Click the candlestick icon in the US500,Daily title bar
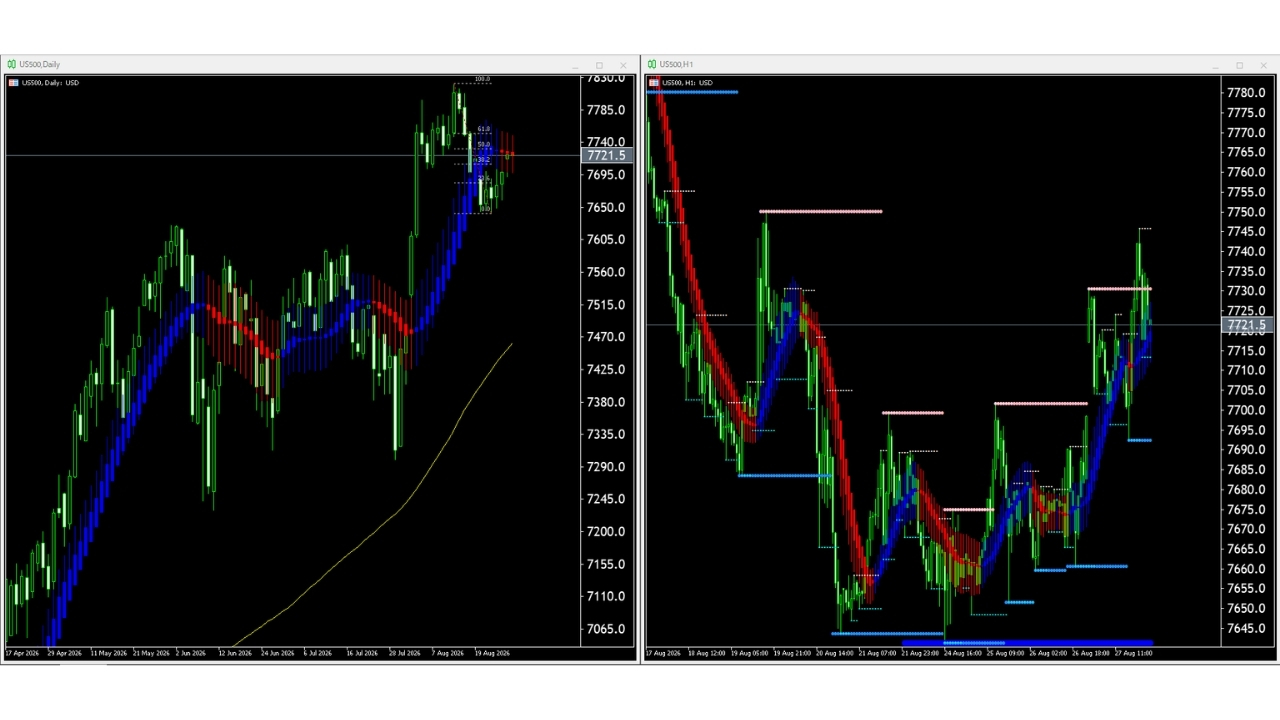 (11, 65)
